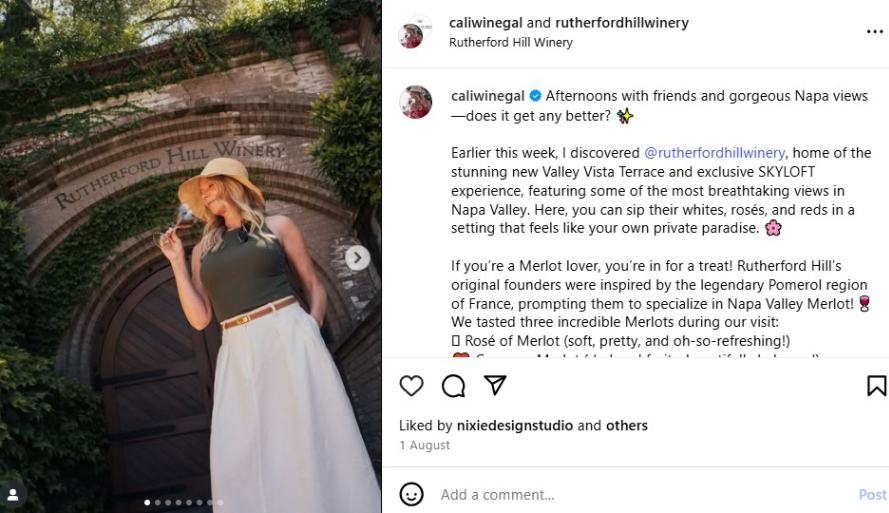
Task: Open rutherfordhillwinery collaborator profile in header
Action: tap(622, 23)
